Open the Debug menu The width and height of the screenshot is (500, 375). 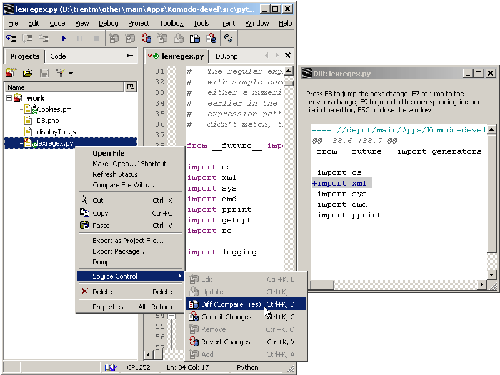pyautogui.click(x=108, y=23)
